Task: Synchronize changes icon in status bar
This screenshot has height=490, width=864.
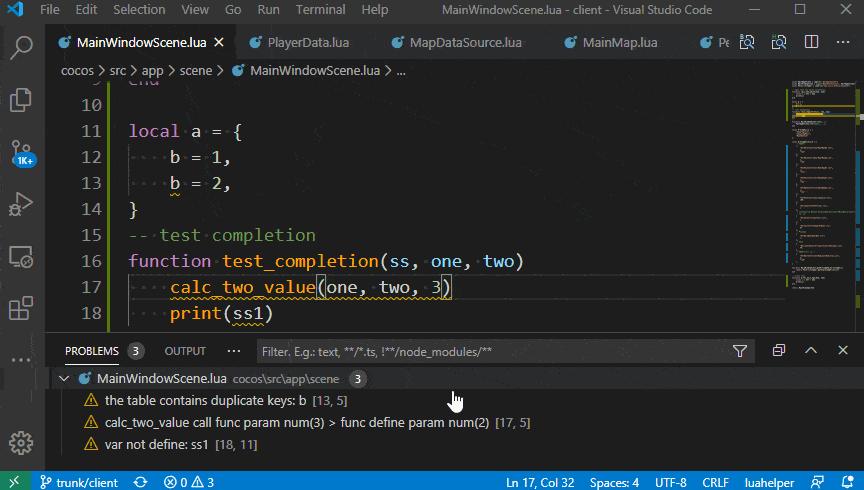Action: (141, 482)
